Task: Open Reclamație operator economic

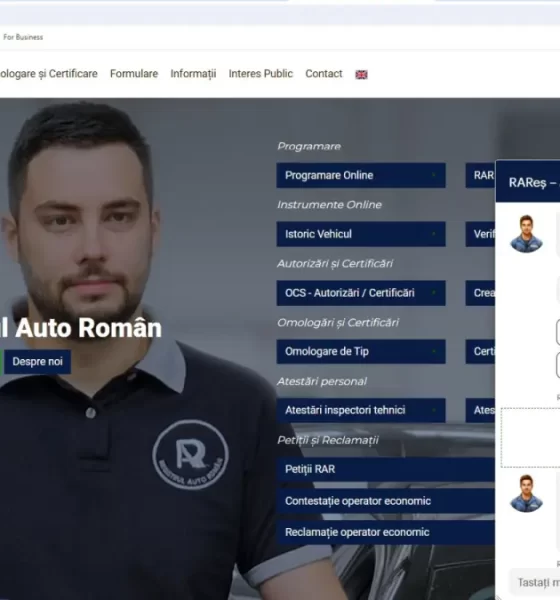Action: (385, 532)
